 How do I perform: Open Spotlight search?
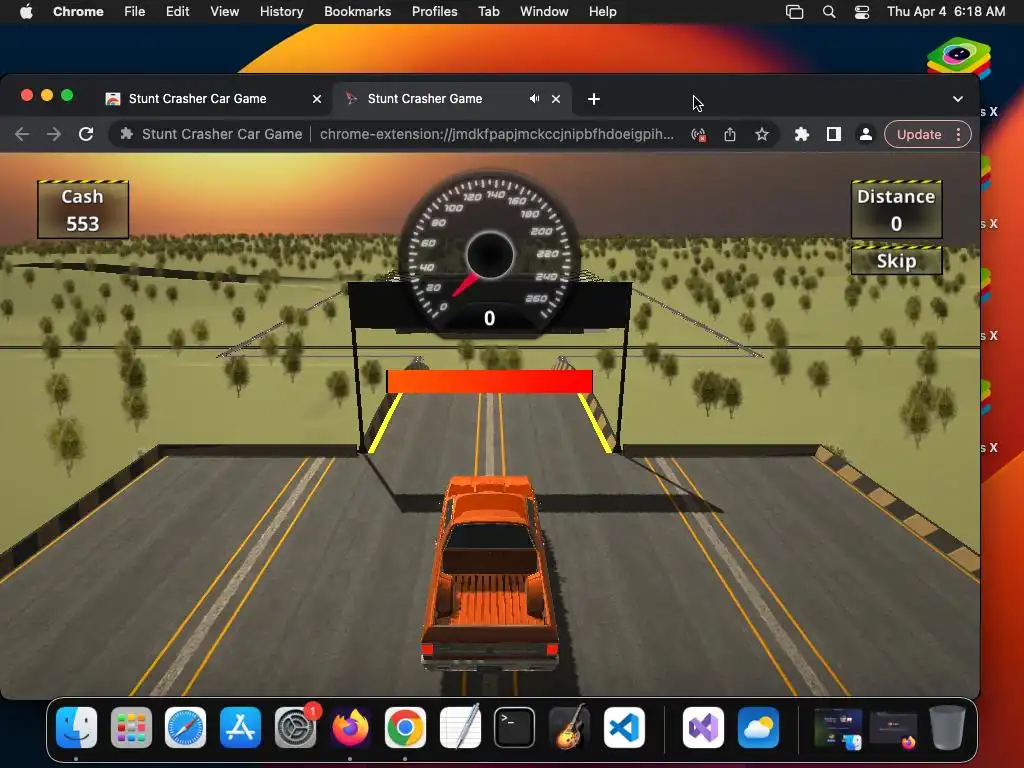coord(829,12)
